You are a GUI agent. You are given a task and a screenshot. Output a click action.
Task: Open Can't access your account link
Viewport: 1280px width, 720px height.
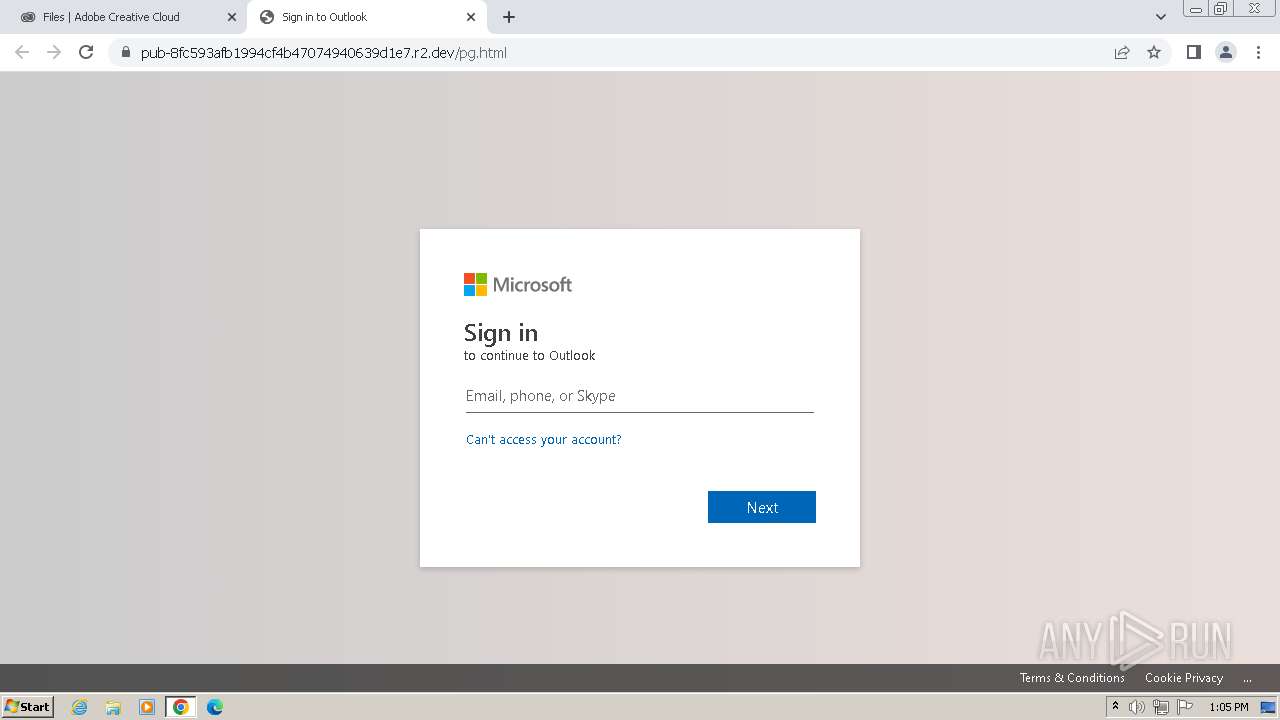click(544, 440)
